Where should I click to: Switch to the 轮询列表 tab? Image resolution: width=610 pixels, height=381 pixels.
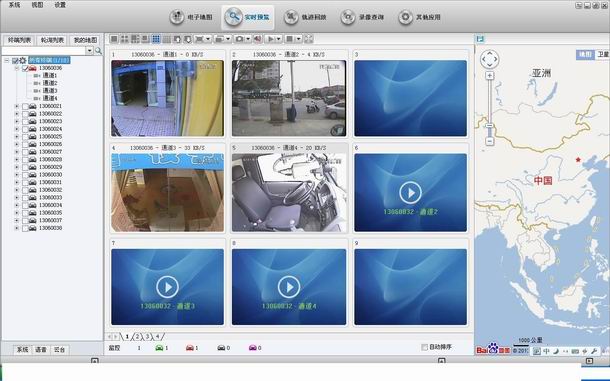click(x=52, y=40)
